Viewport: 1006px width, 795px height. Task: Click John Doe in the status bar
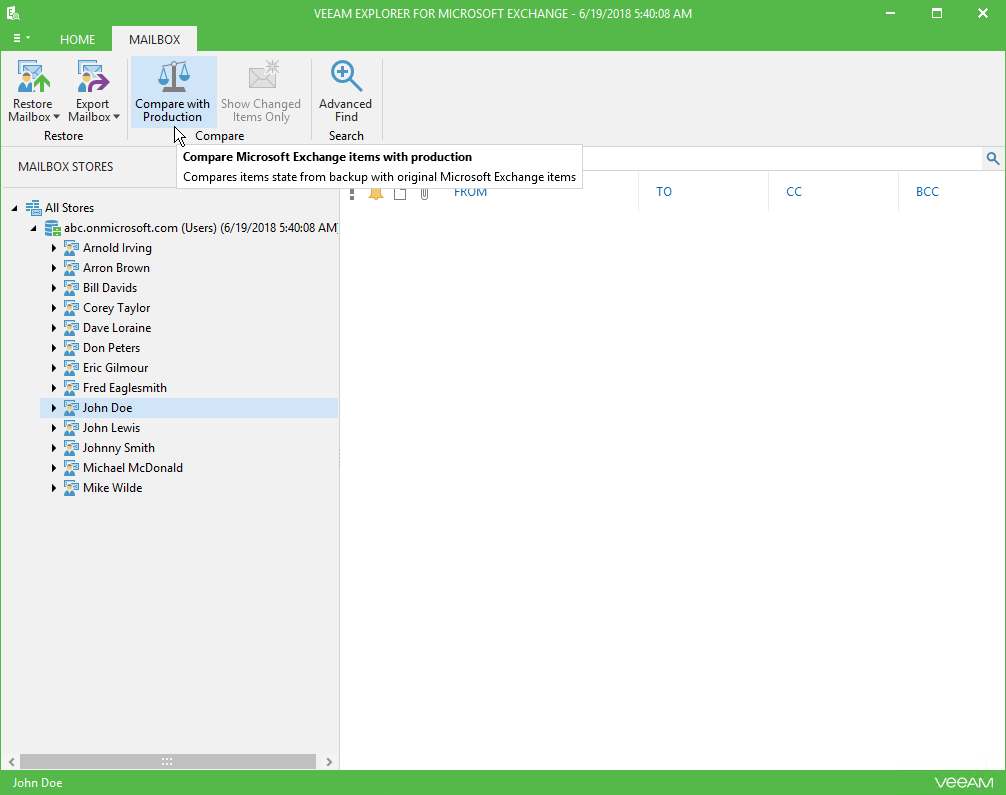coord(37,783)
